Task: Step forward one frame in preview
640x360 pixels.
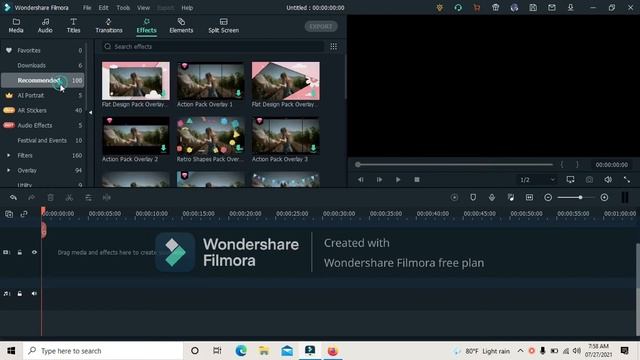Action: pos(379,180)
